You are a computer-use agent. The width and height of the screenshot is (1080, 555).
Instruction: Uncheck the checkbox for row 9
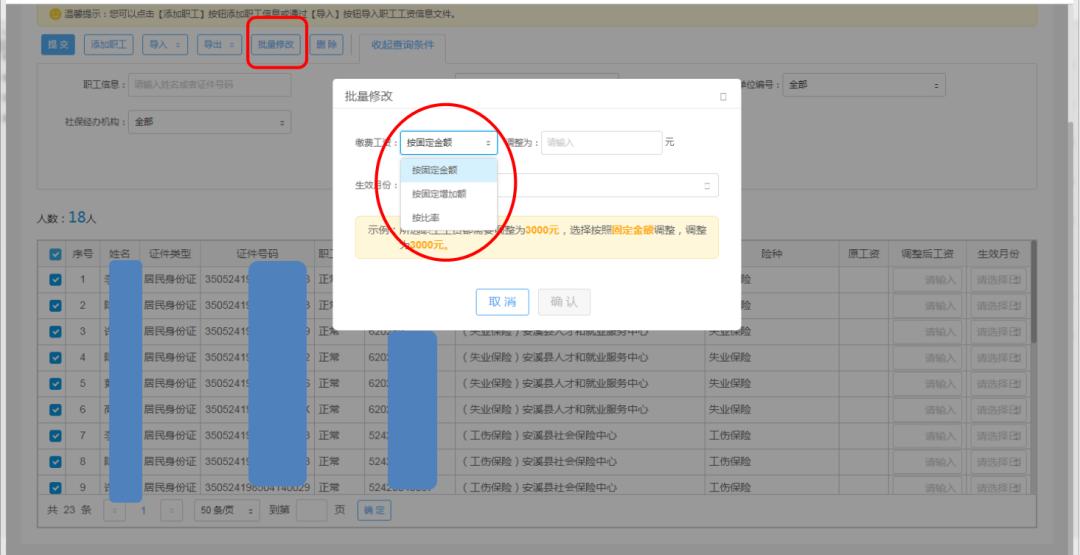click(56, 488)
